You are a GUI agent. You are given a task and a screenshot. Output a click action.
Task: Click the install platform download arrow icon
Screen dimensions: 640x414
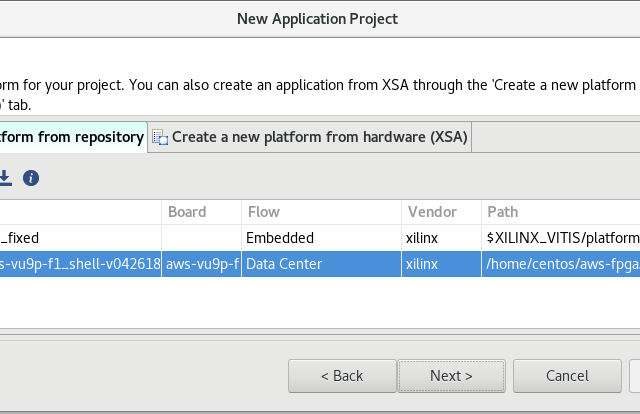point(5,178)
